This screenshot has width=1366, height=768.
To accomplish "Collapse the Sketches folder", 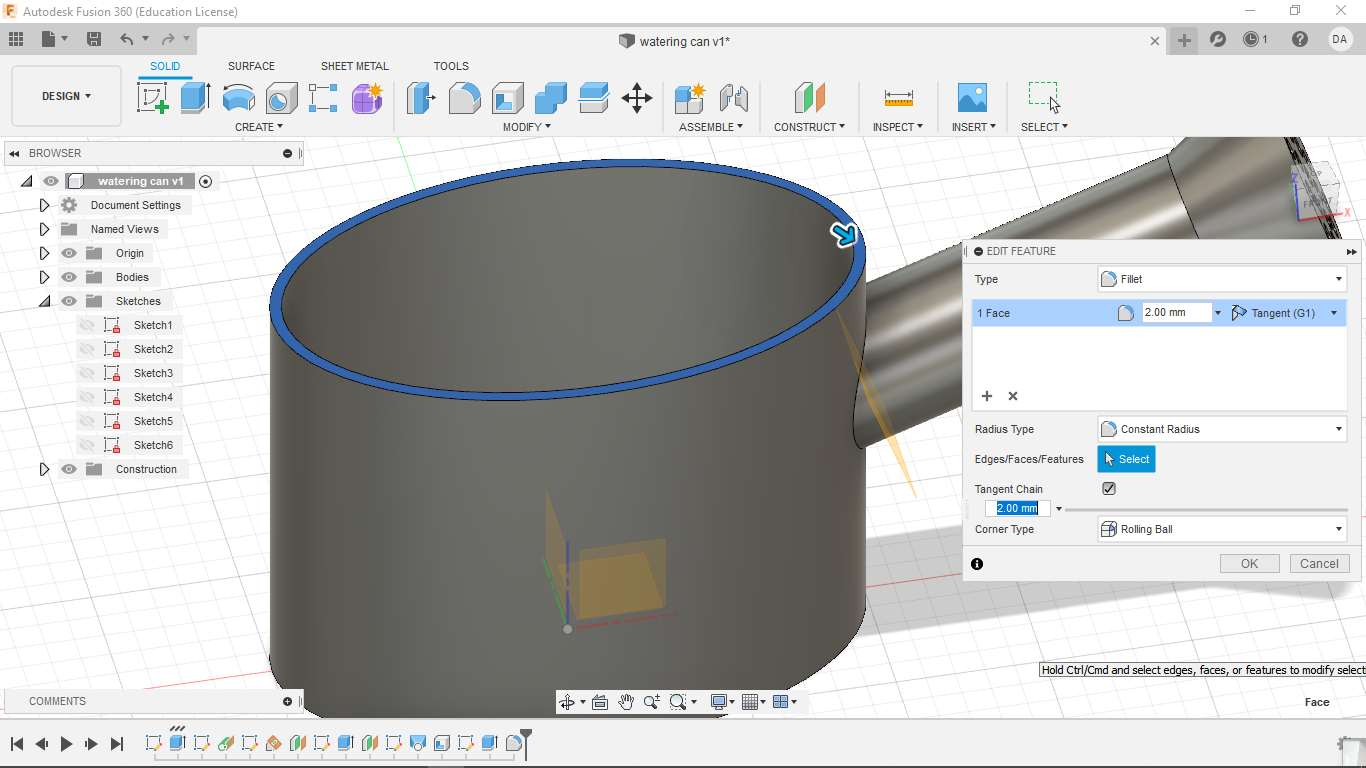I will pos(44,301).
